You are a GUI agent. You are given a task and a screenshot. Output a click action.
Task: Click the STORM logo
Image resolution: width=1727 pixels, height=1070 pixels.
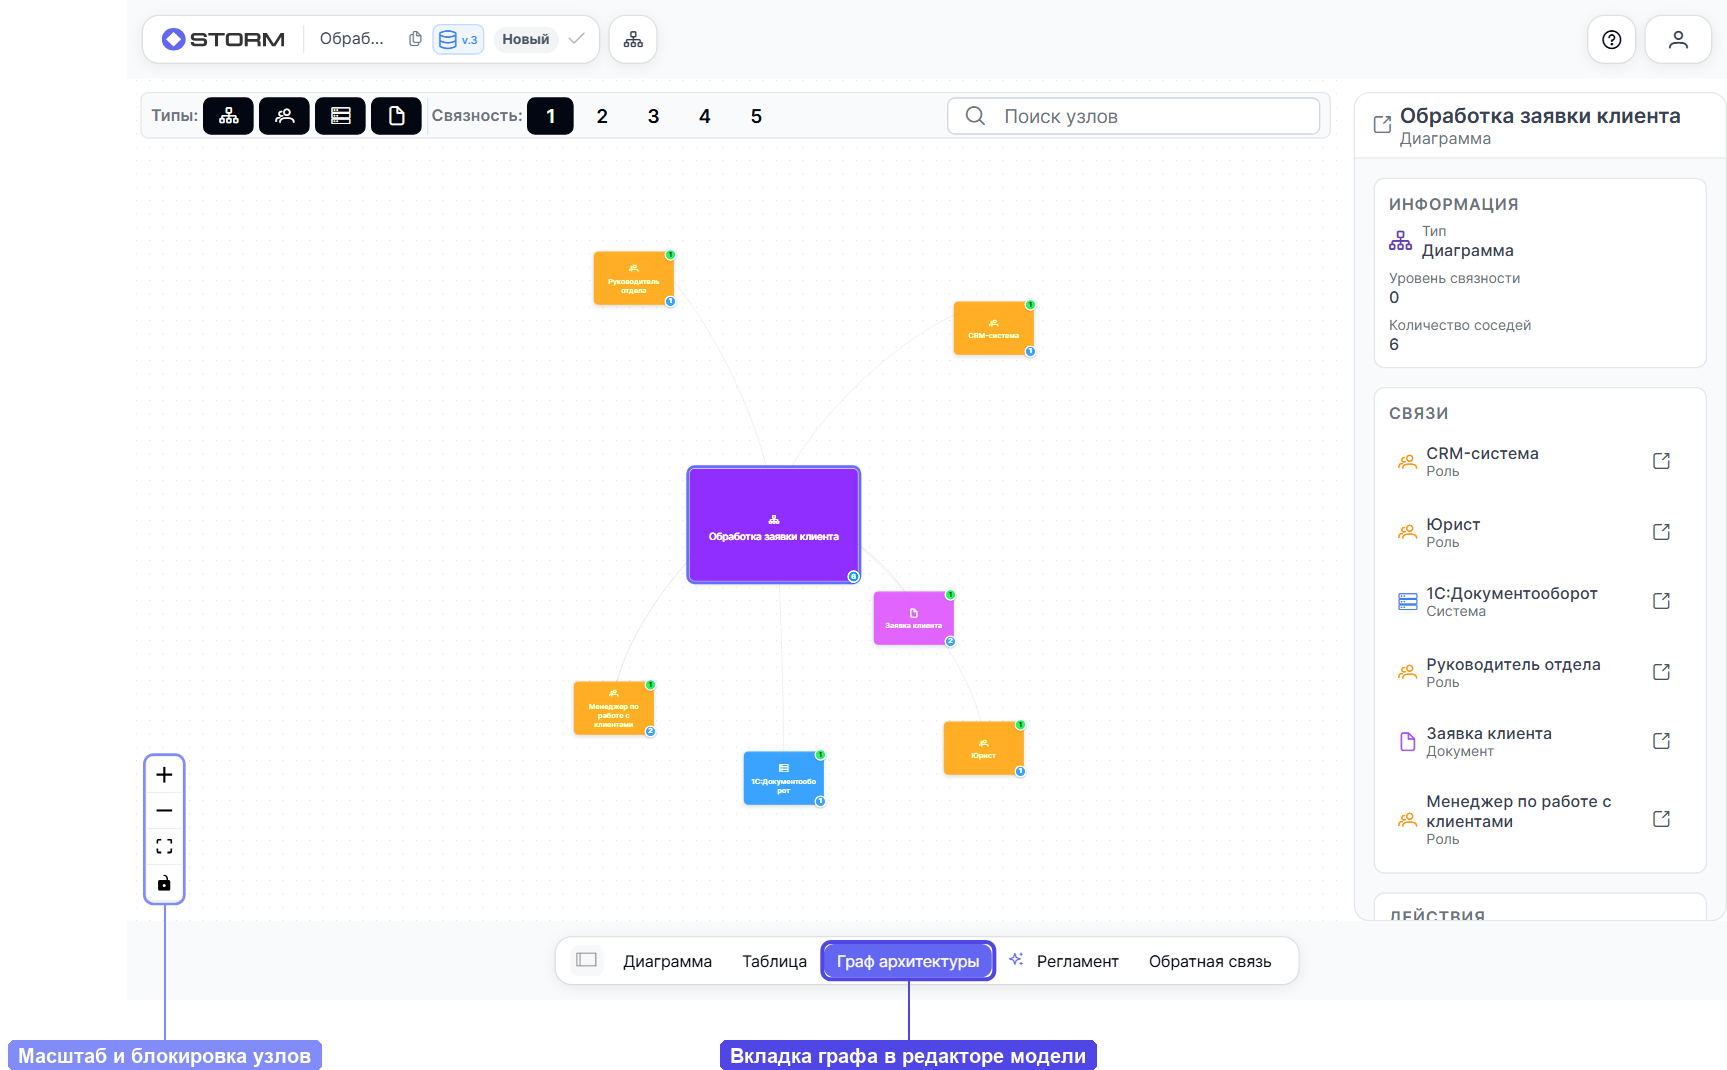tap(224, 39)
